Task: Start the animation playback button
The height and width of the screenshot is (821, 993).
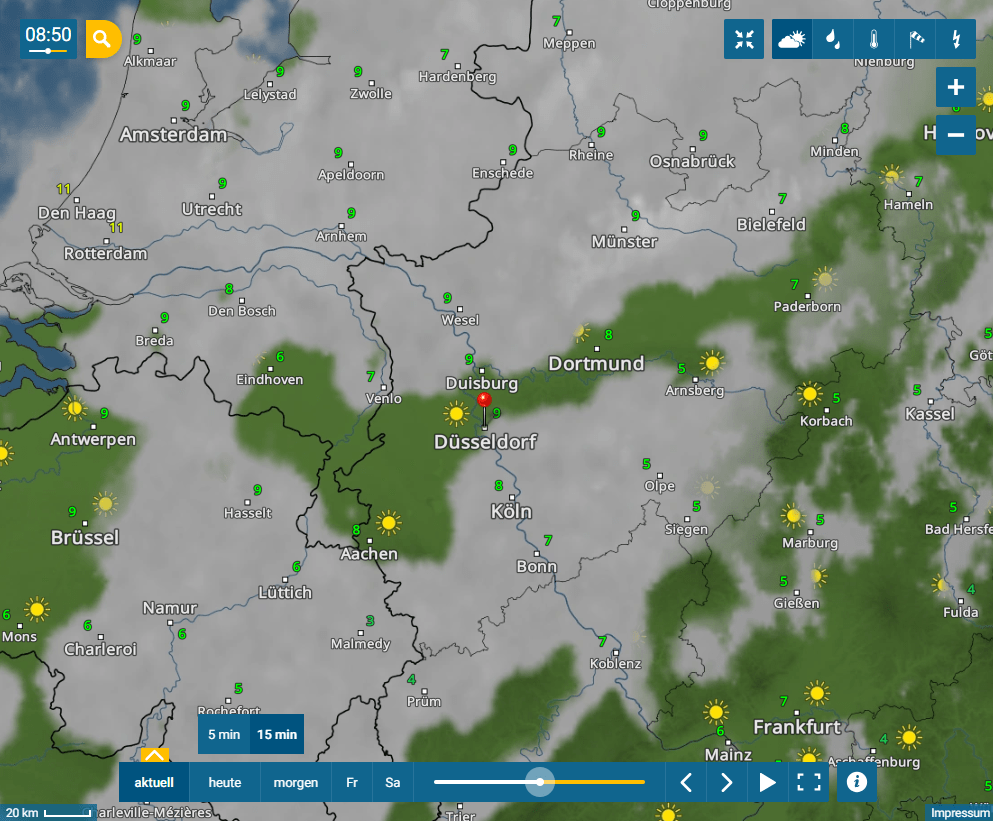Action: coord(767,783)
